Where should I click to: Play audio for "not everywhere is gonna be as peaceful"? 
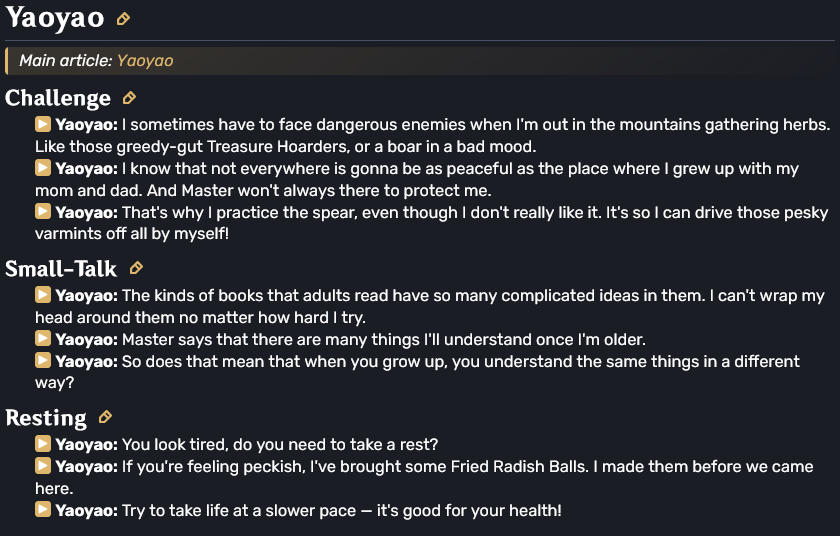point(43,168)
